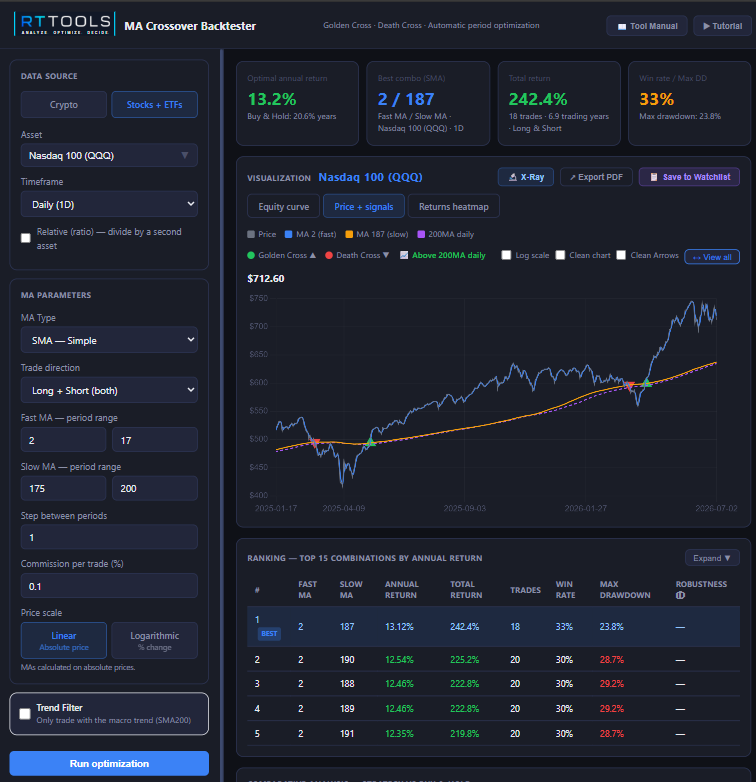This screenshot has height=782, width=756.
Task: Click Optimal annual return 13.2% card
Action: pos(297,104)
